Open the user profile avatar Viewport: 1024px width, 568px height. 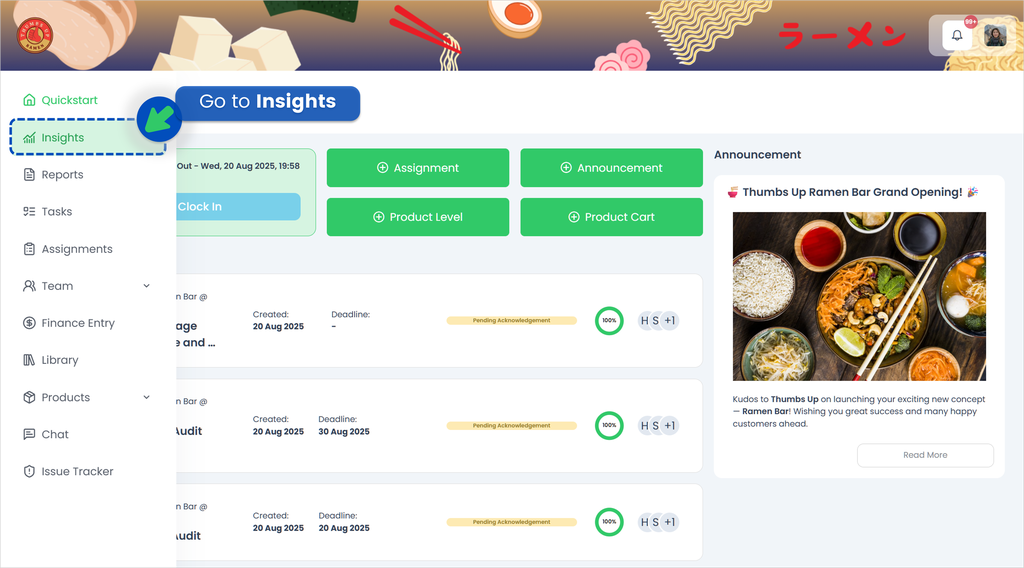995,36
